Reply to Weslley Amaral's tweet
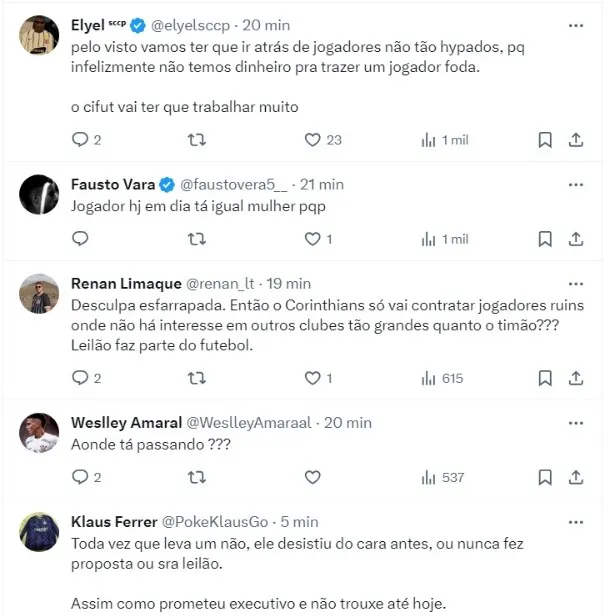The image size is (611, 616). (x=81, y=477)
